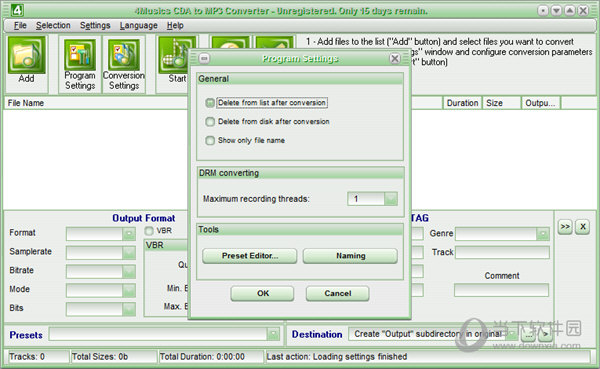Open the Samplerate dropdown
Viewport: 600px width, 369px height.
pos(129,252)
